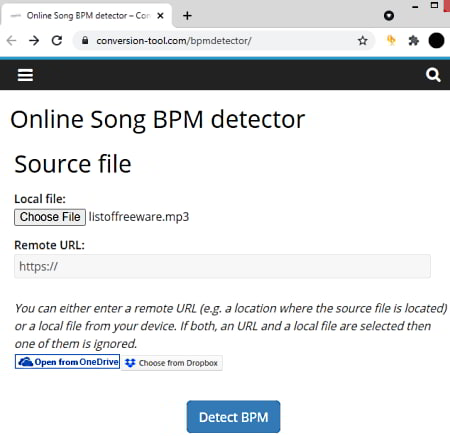Bookmark this page with the star icon
This screenshot has width=450, height=436.
pyautogui.click(x=362, y=41)
